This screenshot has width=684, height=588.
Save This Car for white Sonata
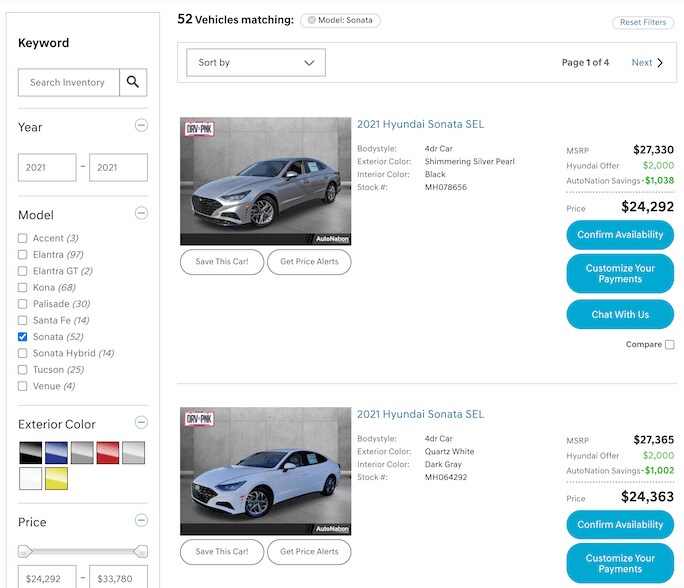[x=222, y=552]
